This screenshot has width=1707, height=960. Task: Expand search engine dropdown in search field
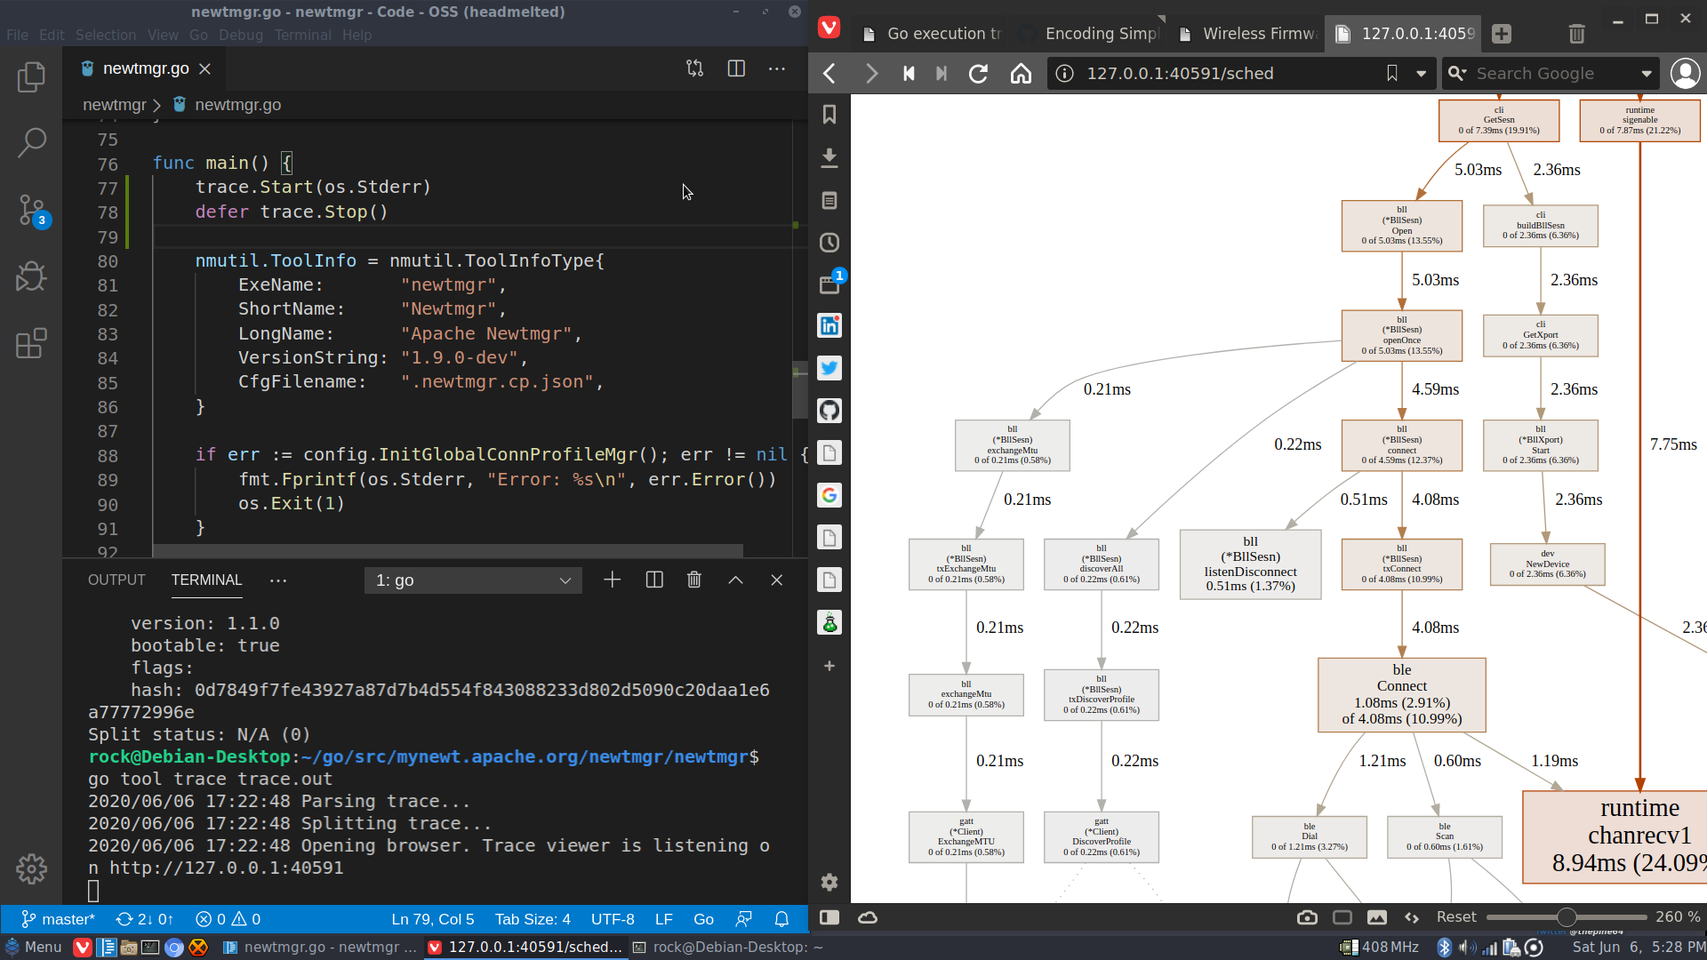[1646, 73]
